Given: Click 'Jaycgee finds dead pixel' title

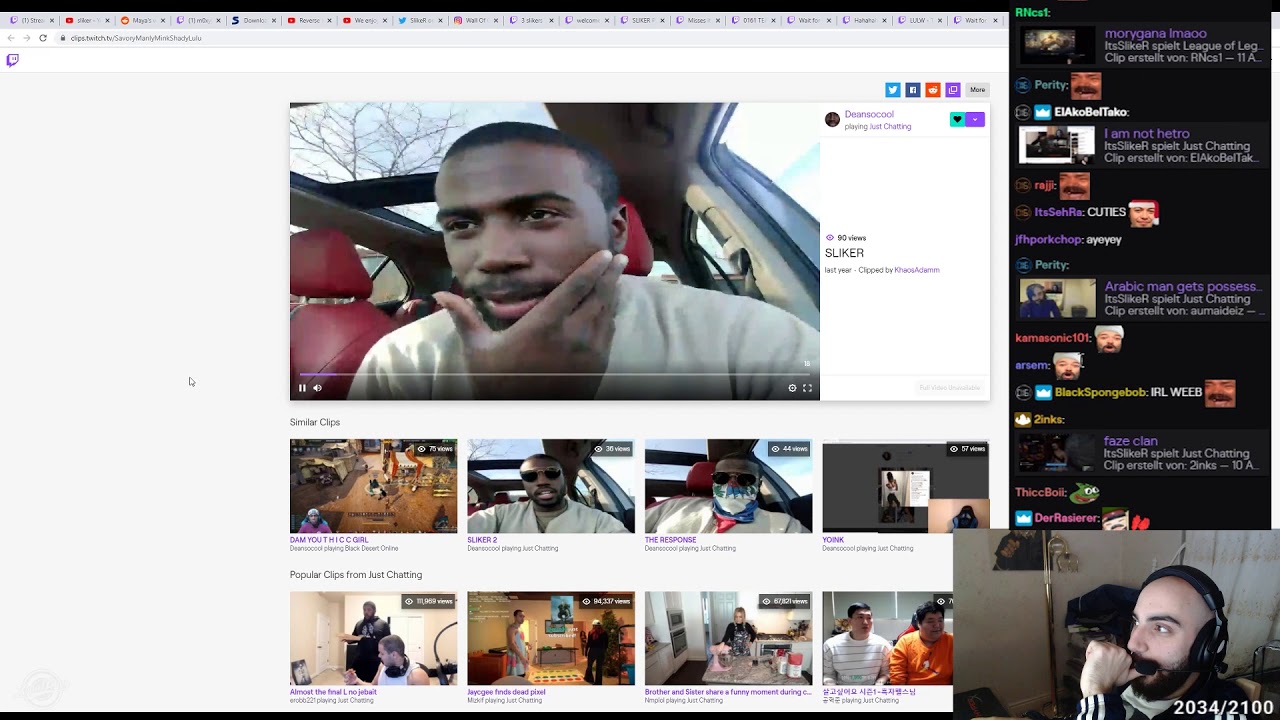Looking at the screenshot, I should click(x=506, y=692).
